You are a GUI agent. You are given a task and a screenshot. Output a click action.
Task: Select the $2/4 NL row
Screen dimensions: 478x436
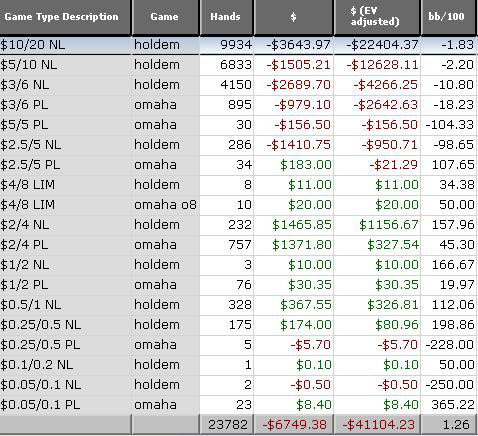pos(238,225)
